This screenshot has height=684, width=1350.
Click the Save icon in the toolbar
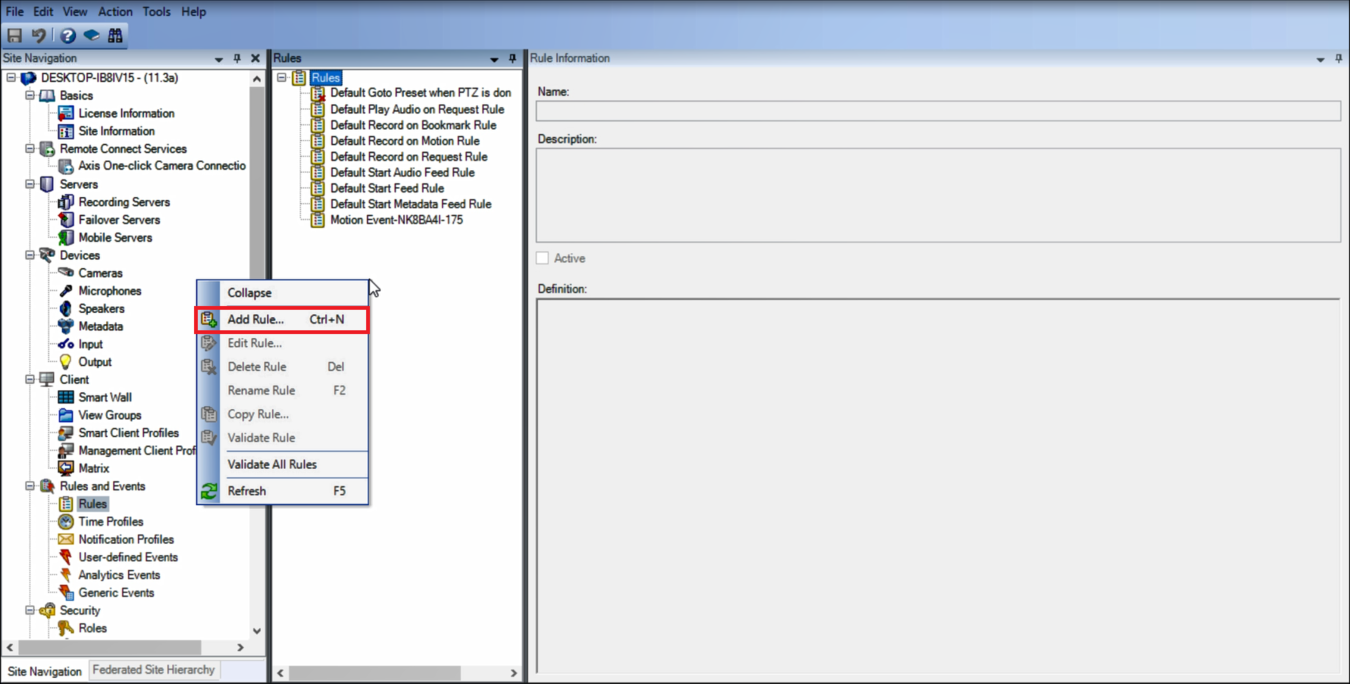pyautogui.click(x=15, y=35)
